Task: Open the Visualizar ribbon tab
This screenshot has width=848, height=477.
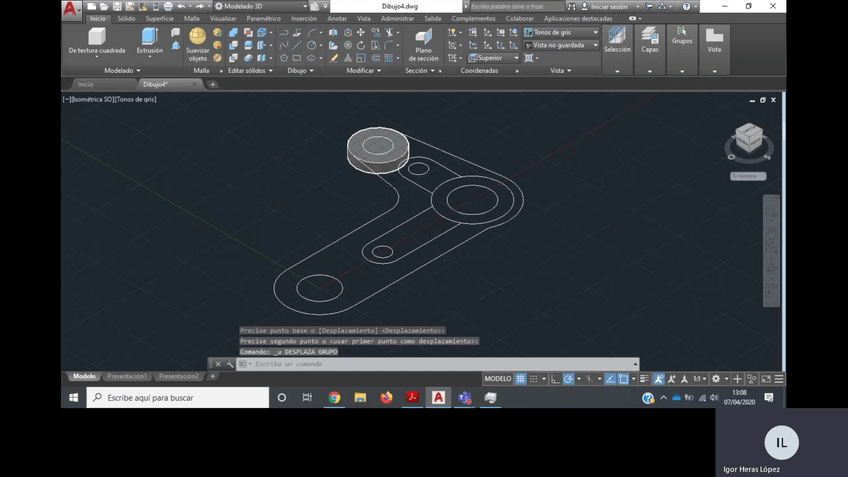Action: pos(223,18)
